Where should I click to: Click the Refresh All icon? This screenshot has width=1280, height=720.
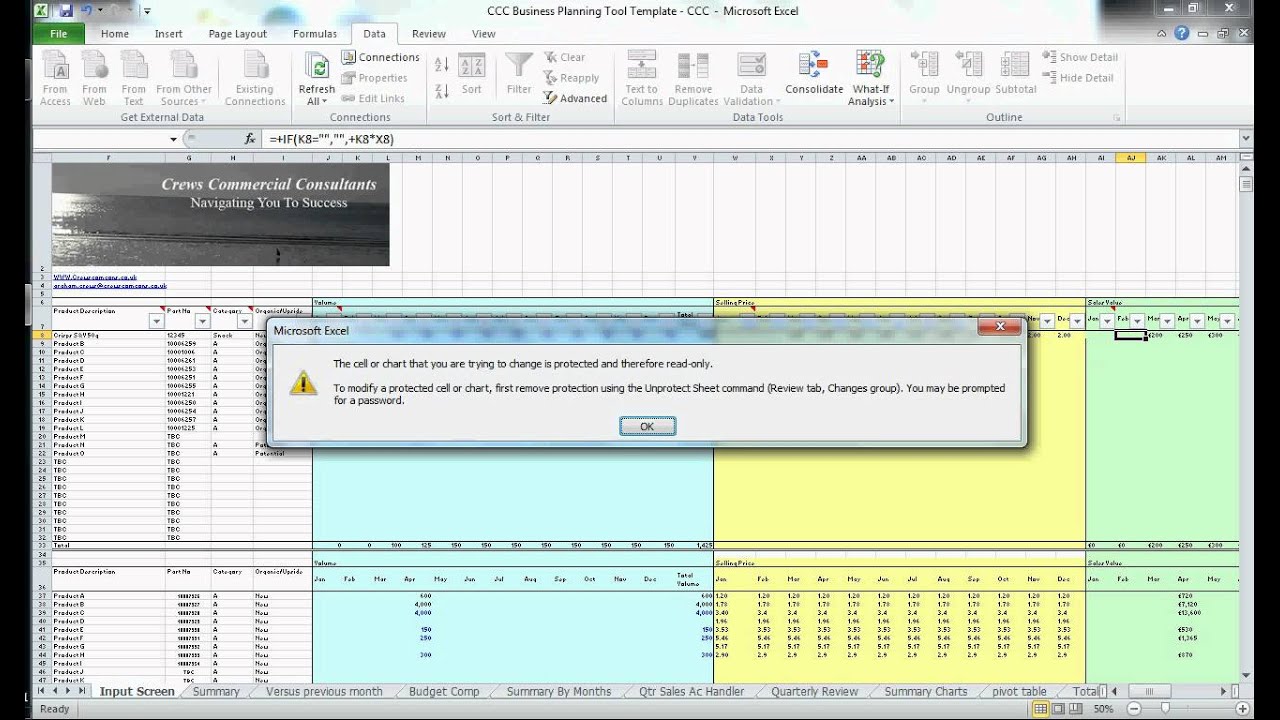[x=317, y=68]
